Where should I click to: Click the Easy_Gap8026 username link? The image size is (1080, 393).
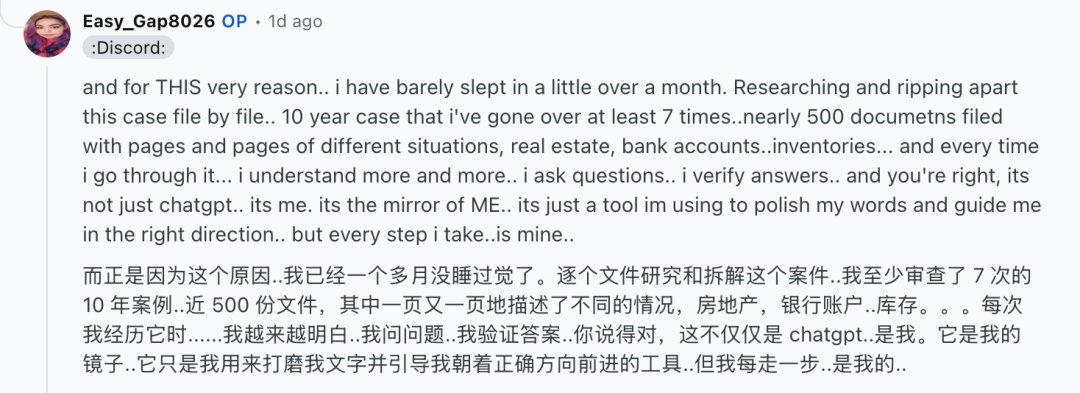149,21
